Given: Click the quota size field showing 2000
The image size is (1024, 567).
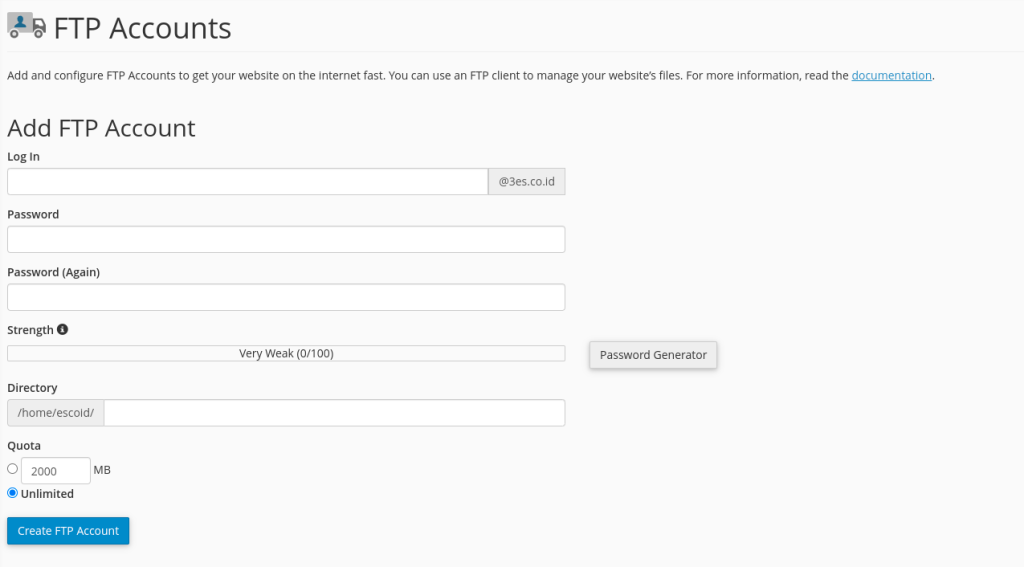Looking at the screenshot, I should (55, 471).
